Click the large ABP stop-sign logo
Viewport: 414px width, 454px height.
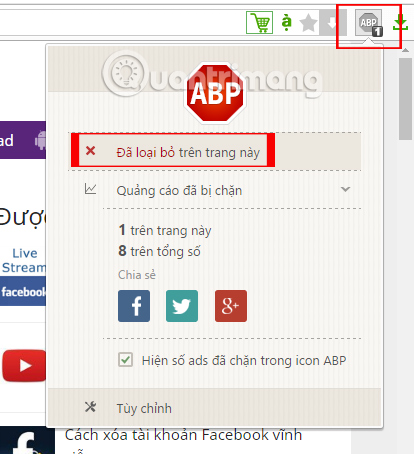click(x=215, y=93)
